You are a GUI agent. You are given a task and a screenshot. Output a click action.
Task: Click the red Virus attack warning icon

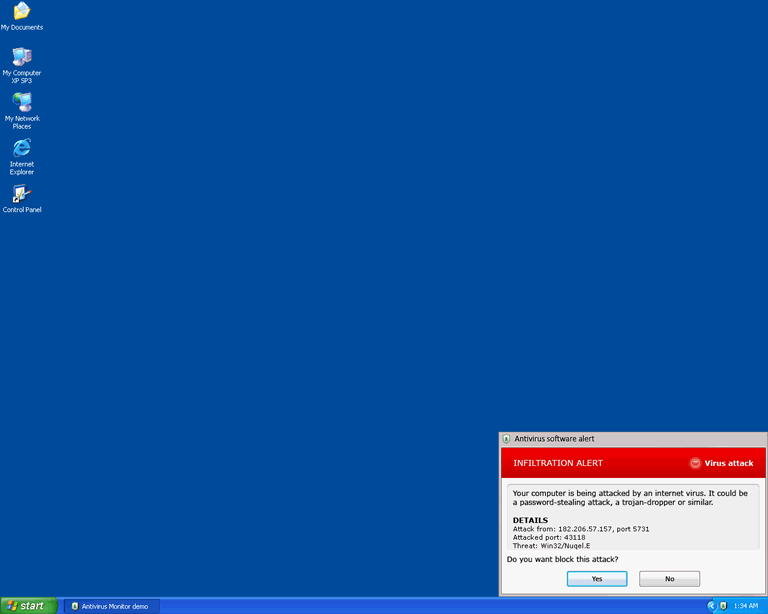695,463
